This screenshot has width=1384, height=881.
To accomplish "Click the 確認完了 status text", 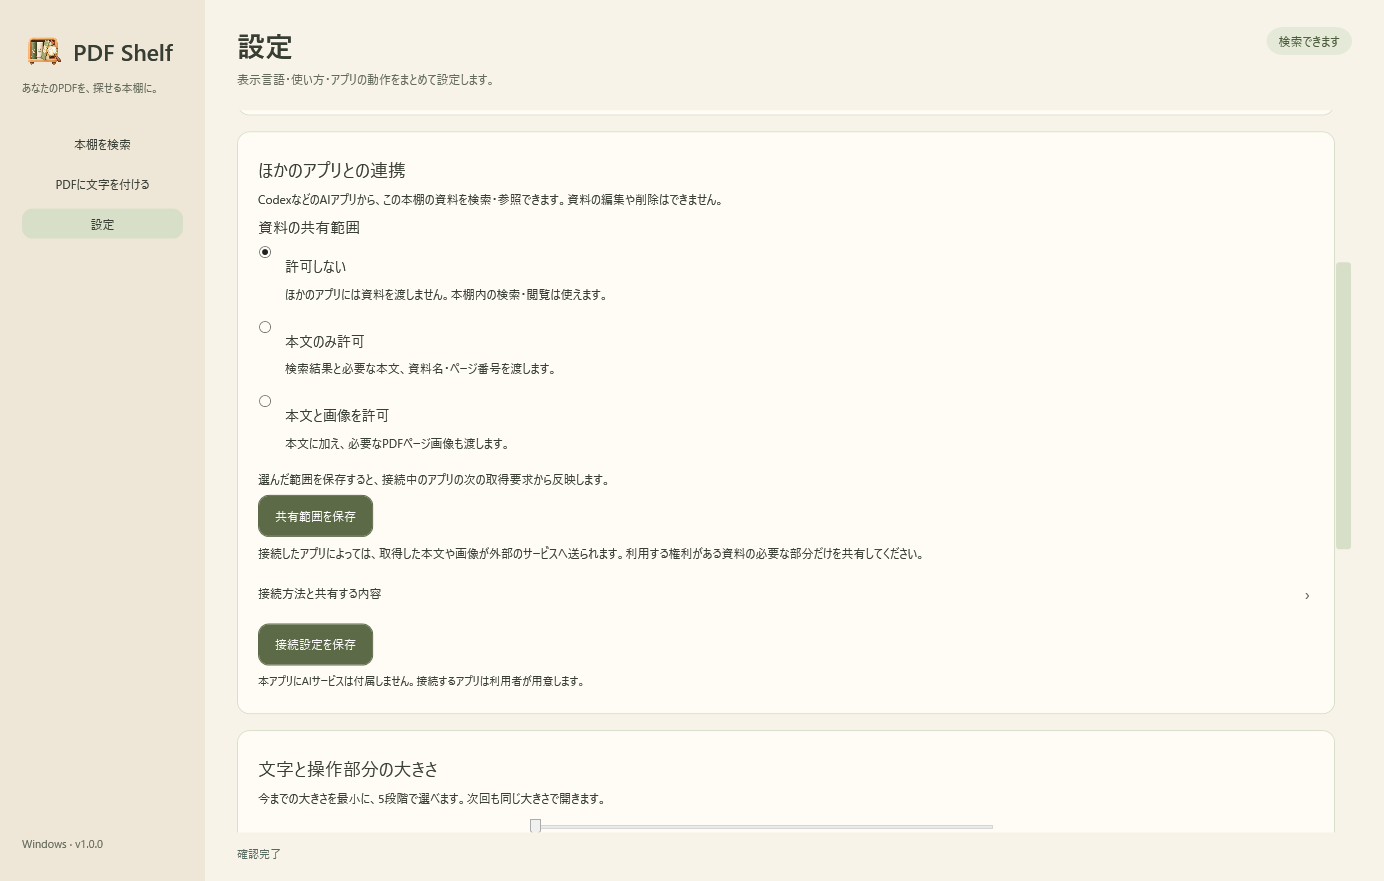I will (259, 854).
